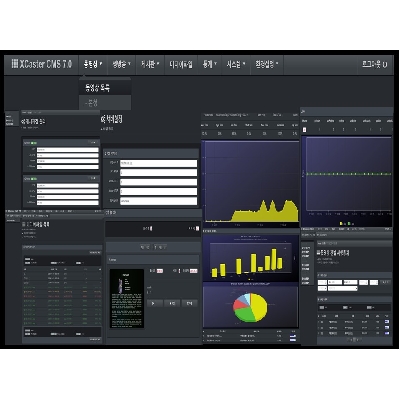Click the search button in the right search form

tap(385, 282)
